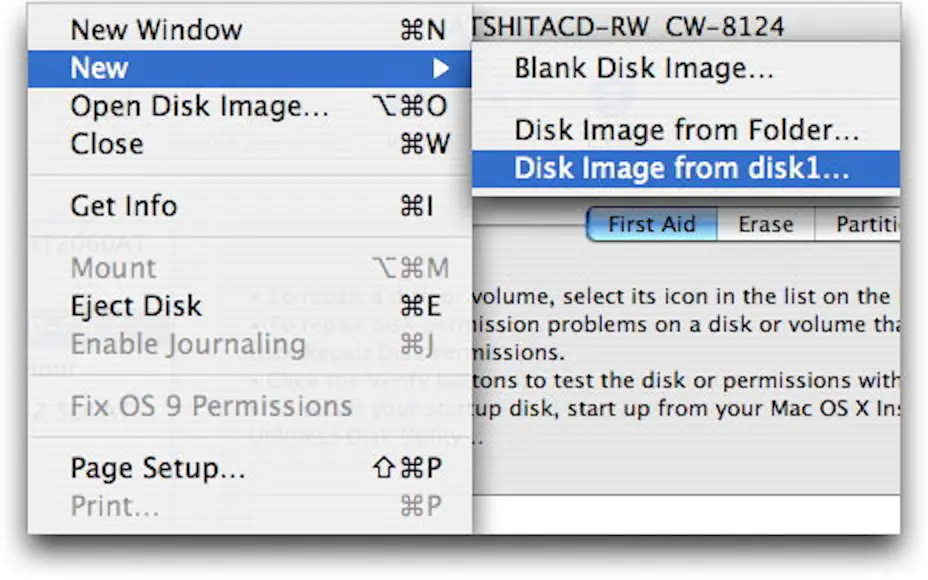Close the Disk Utility window via Close menu item
928x580 pixels.
tap(107, 144)
